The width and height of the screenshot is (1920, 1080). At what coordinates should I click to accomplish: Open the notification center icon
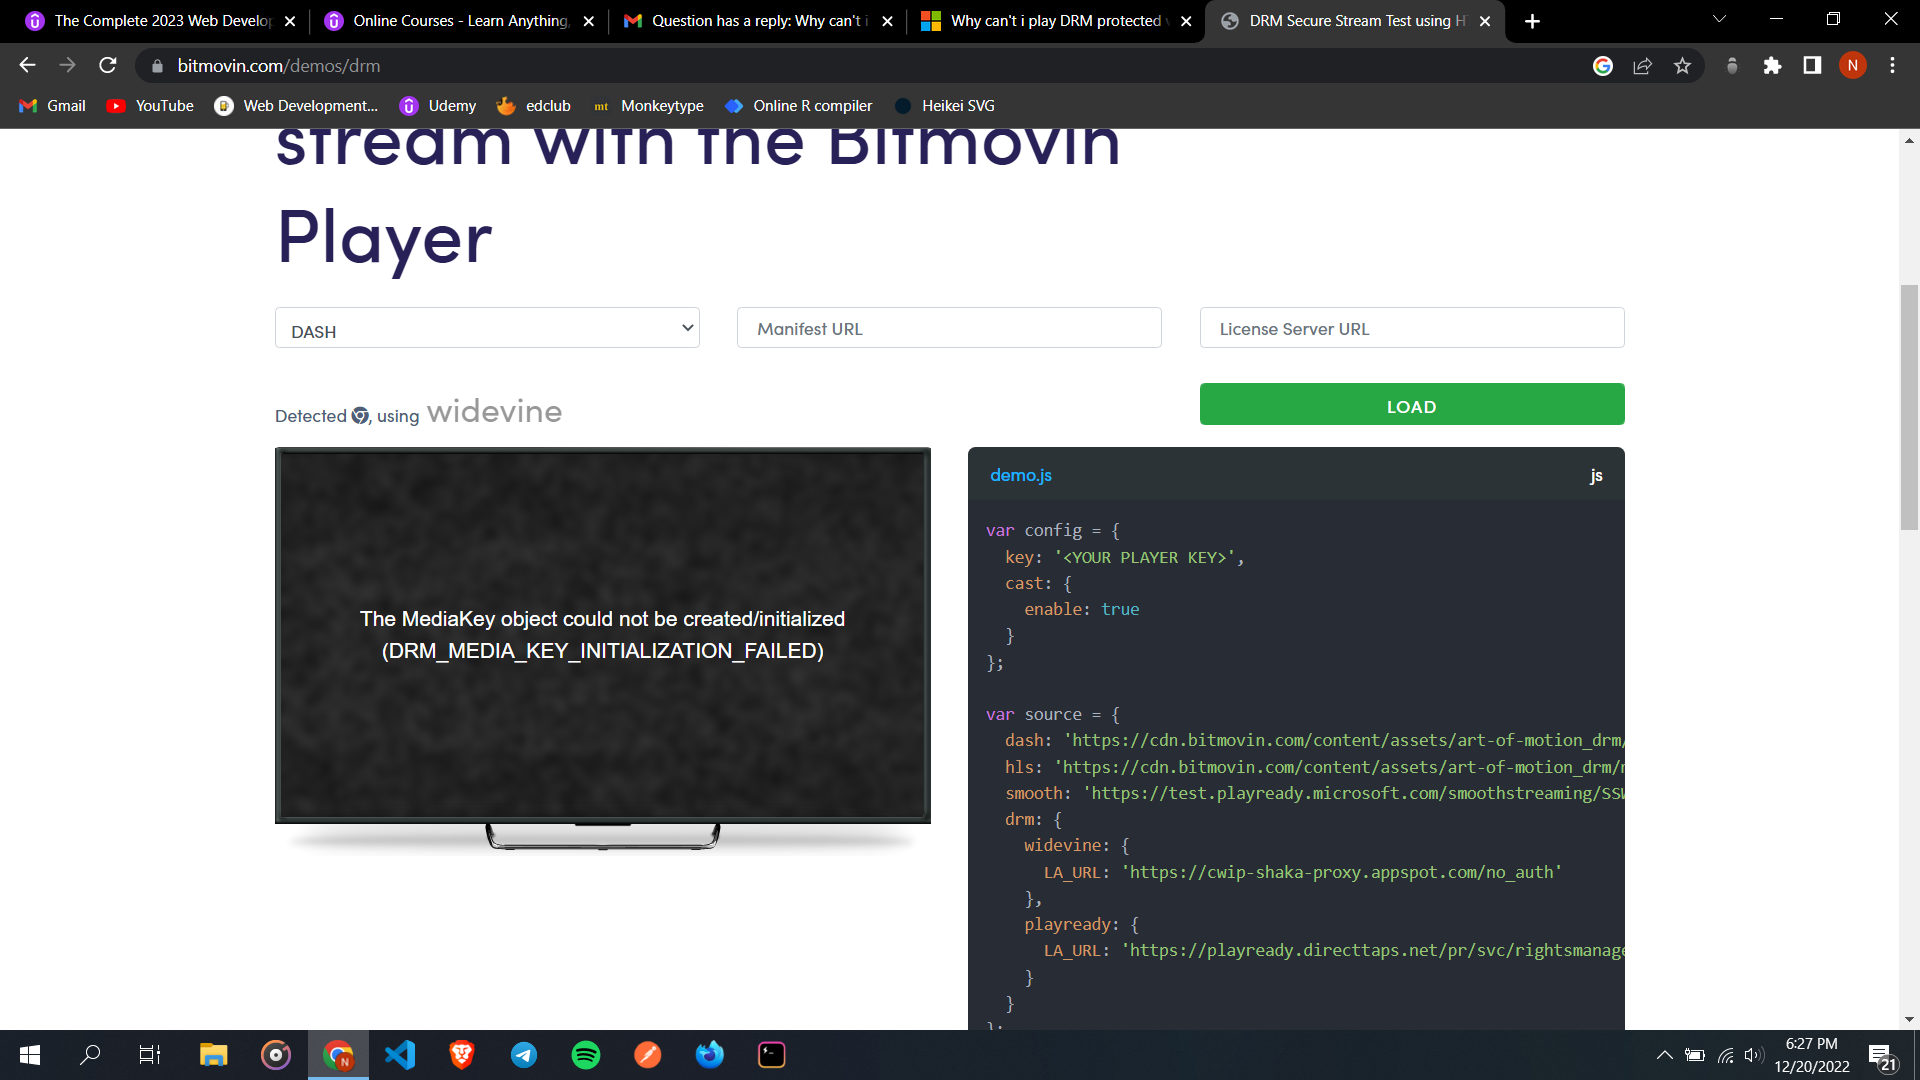click(1881, 1056)
